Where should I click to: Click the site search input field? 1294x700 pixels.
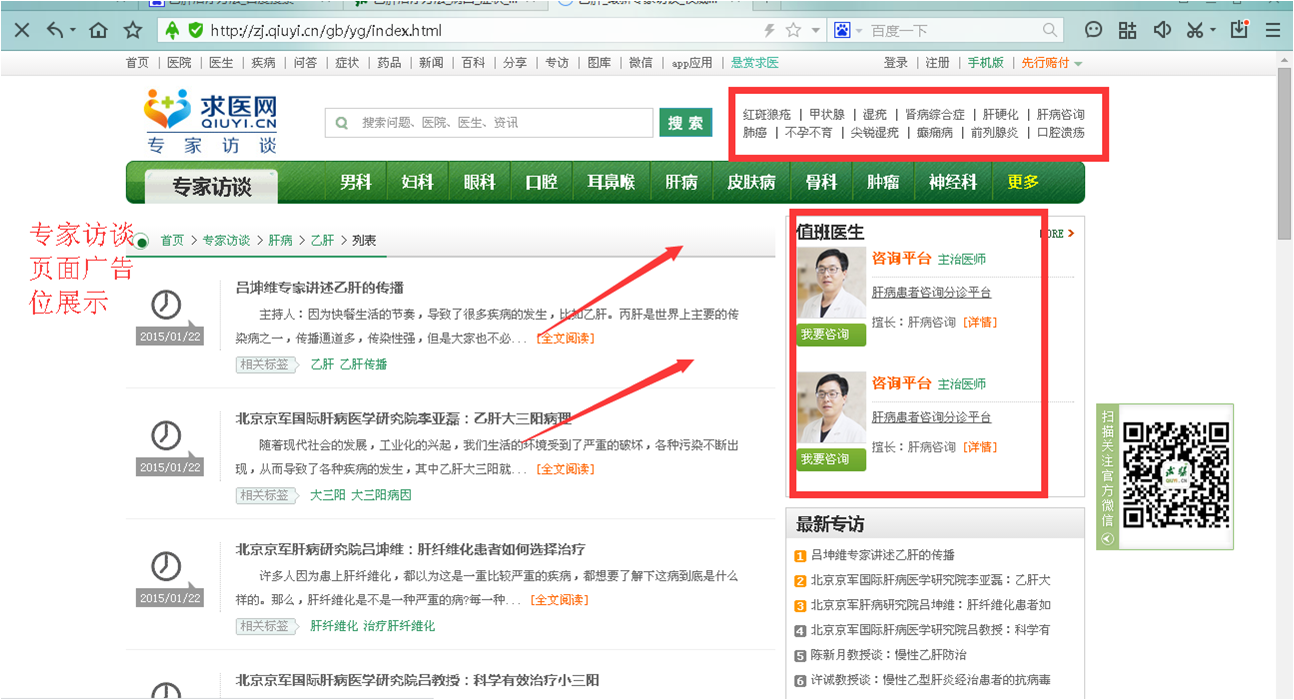coord(488,123)
